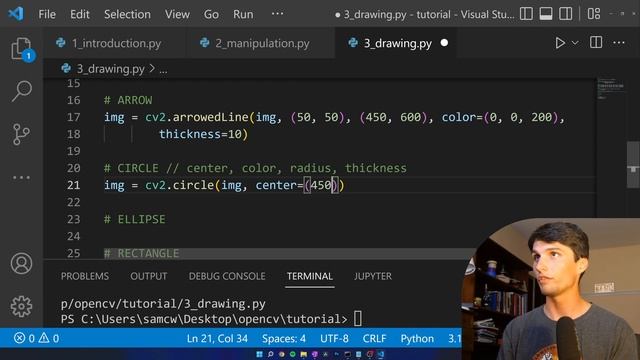
Task: Open the Edit menu
Action: click(x=80, y=14)
